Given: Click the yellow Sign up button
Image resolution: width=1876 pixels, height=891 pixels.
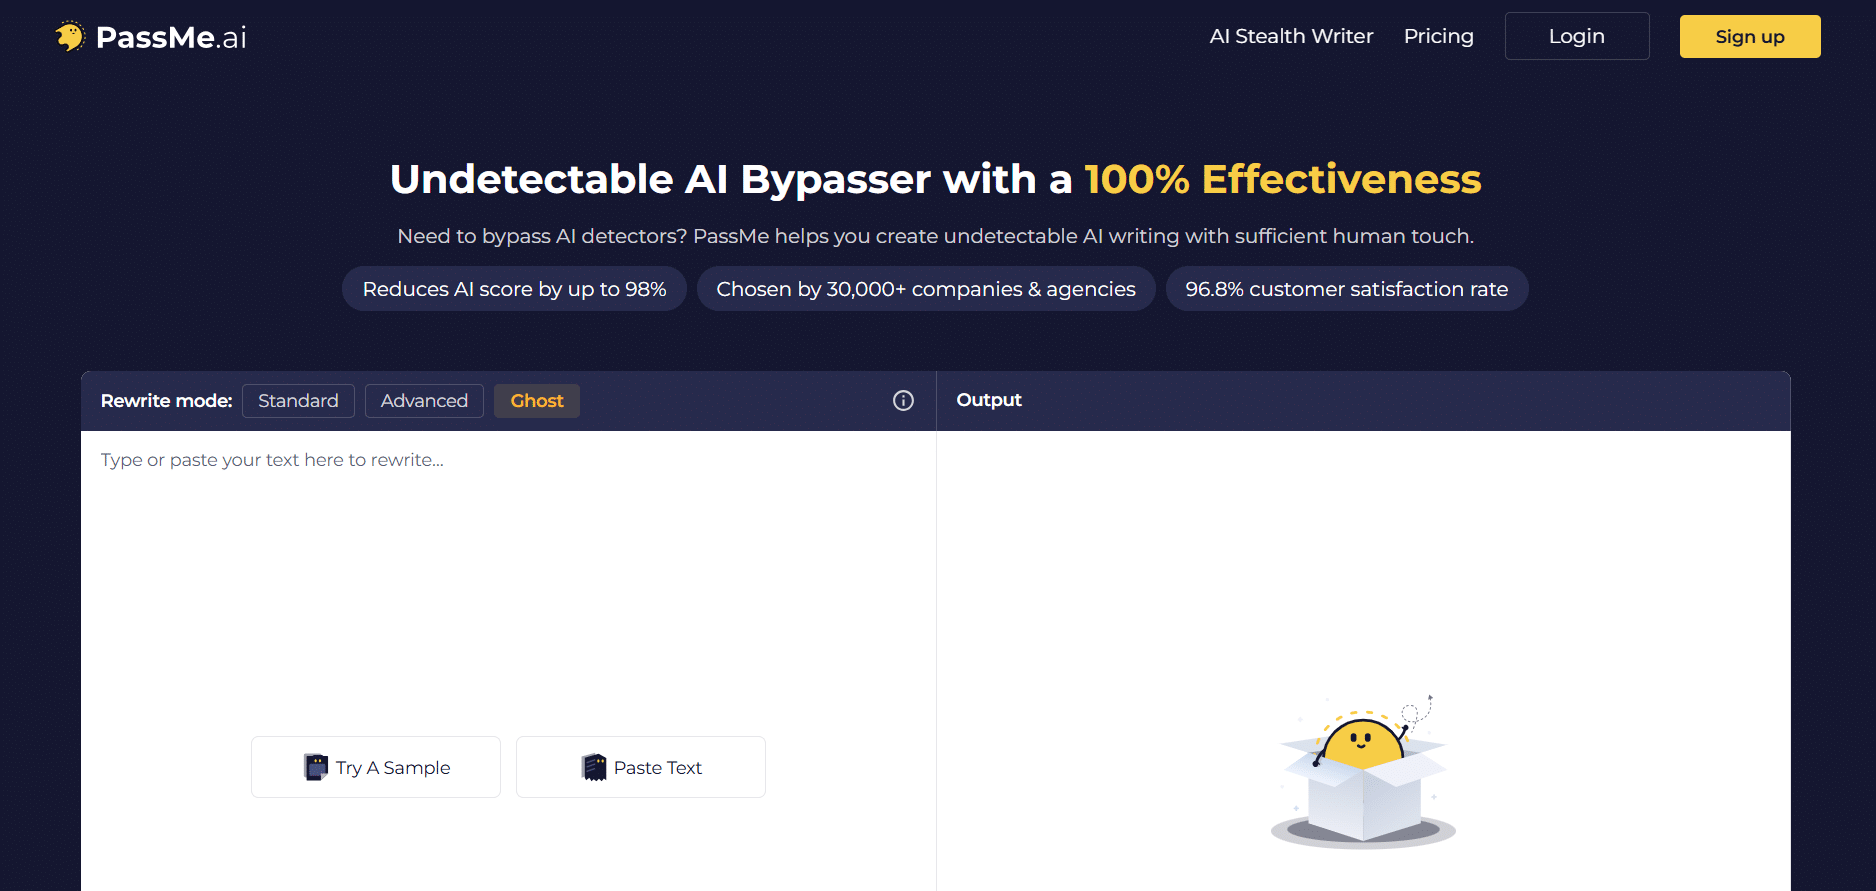Looking at the screenshot, I should tap(1750, 36).
